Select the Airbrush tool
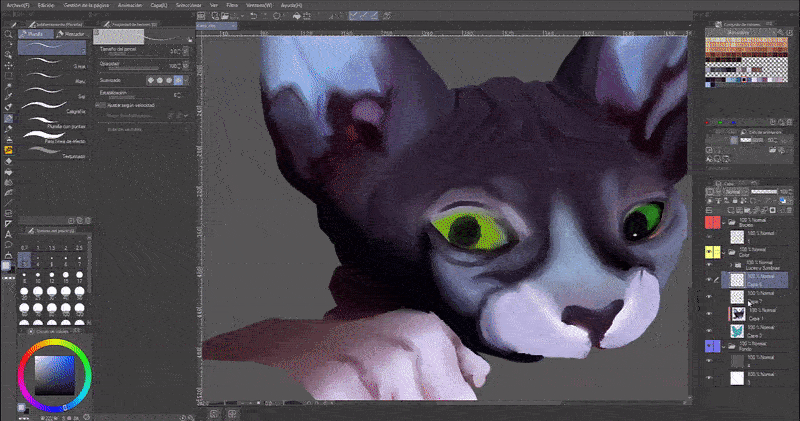Image resolution: width=800 pixels, height=421 pixels. click(x=9, y=139)
